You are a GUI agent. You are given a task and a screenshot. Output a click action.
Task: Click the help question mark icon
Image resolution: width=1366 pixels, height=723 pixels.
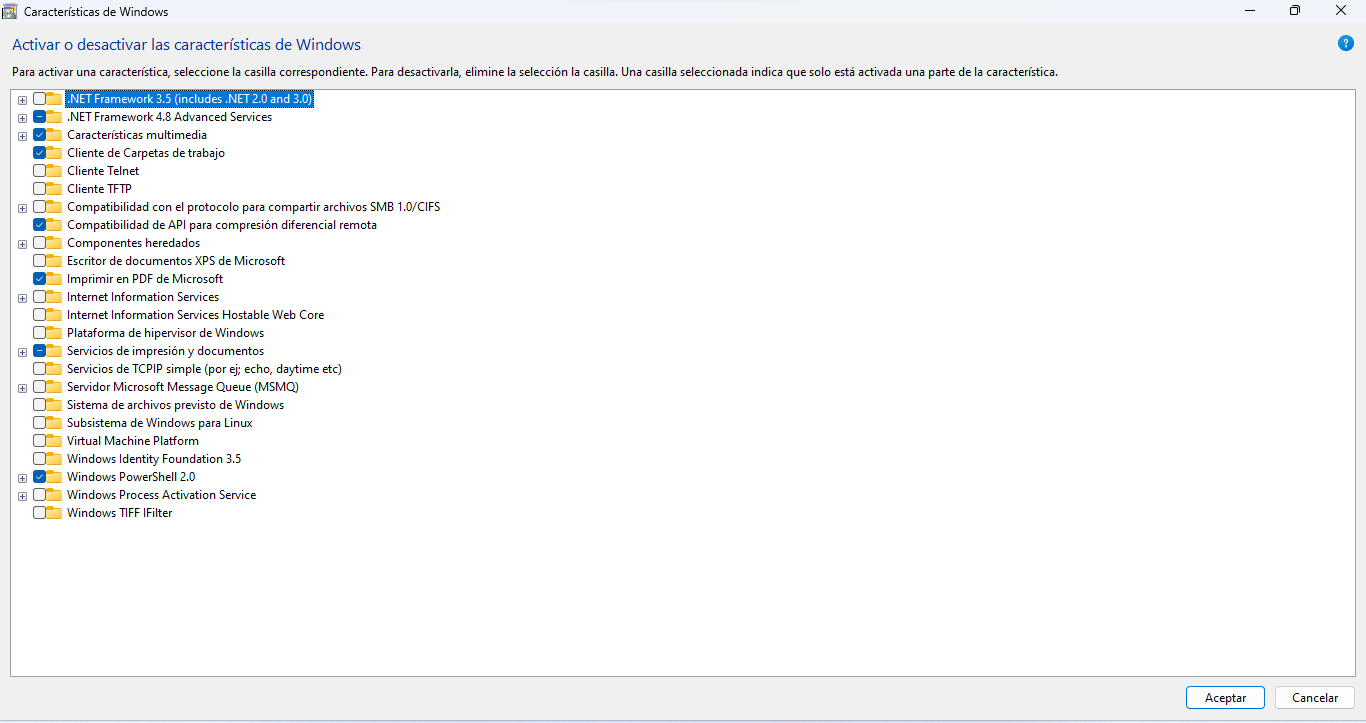click(1346, 43)
